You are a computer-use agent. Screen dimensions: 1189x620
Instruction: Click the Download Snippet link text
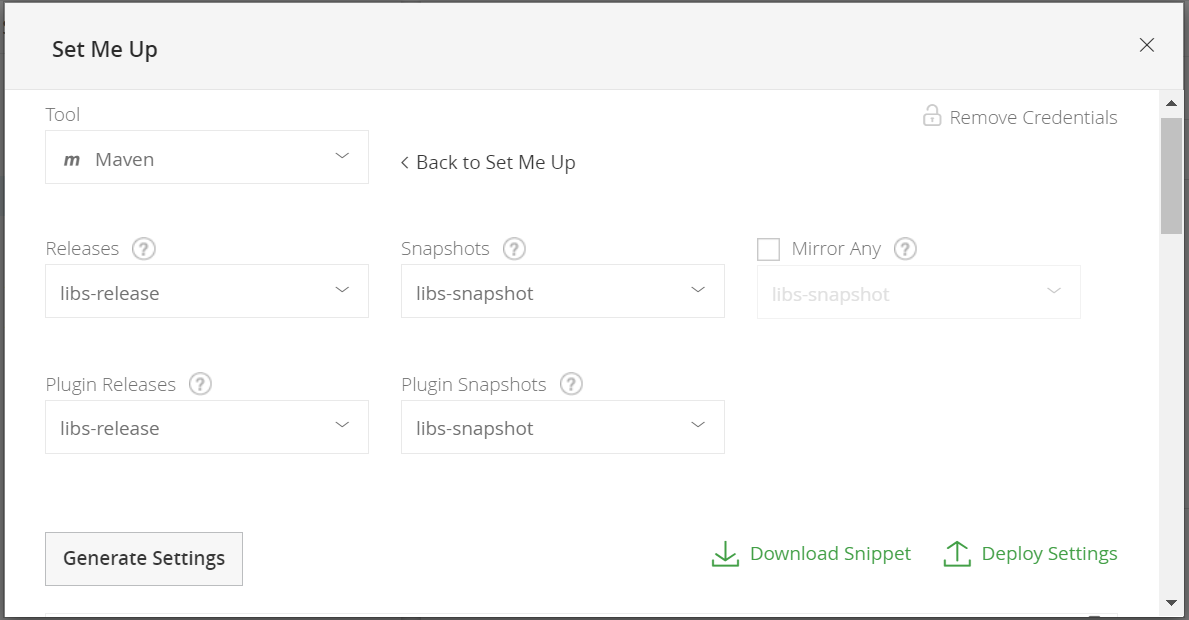click(x=830, y=554)
